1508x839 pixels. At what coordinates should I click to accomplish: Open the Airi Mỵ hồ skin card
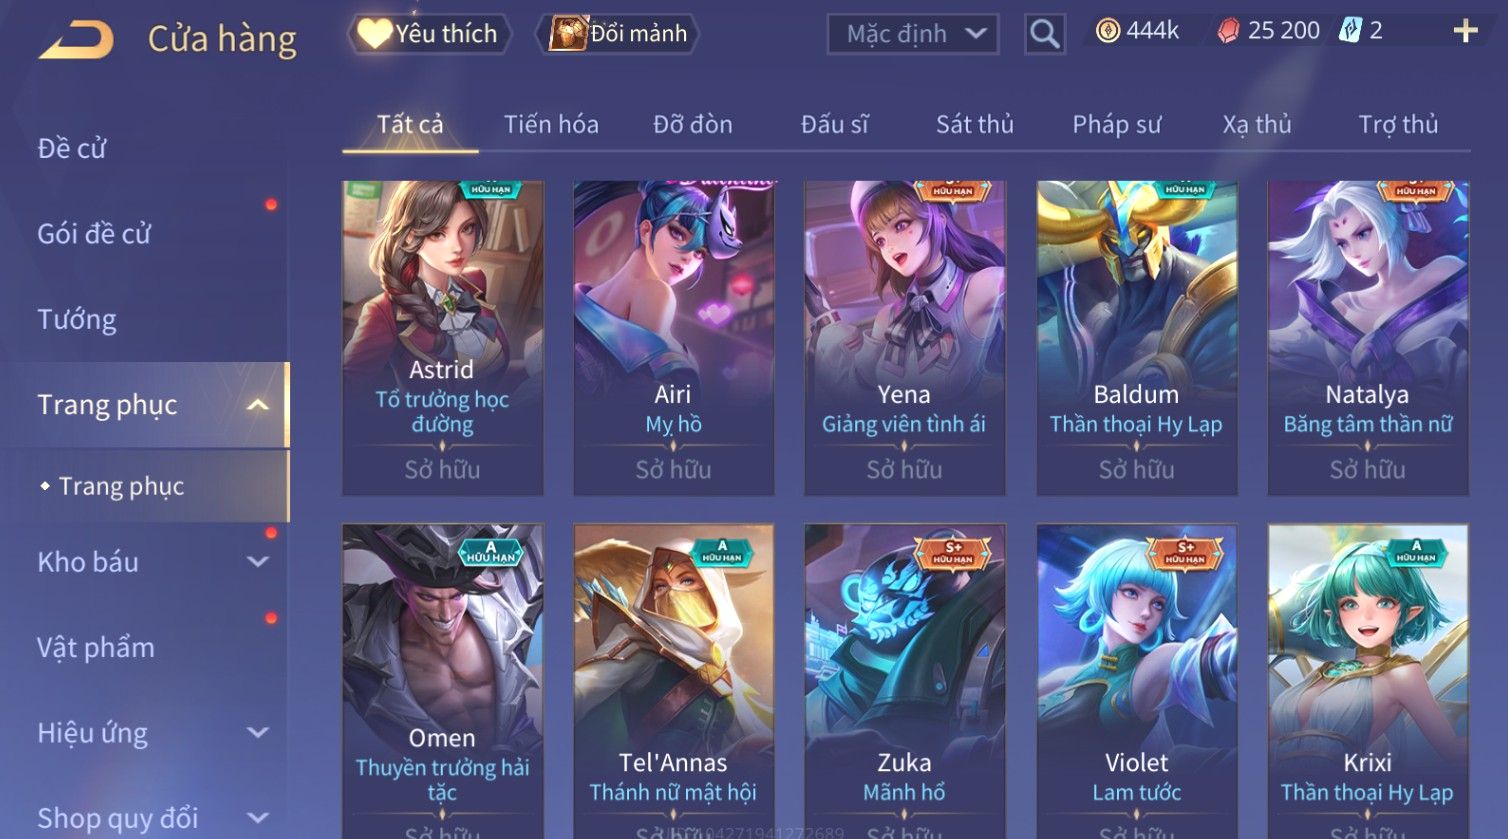673,338
